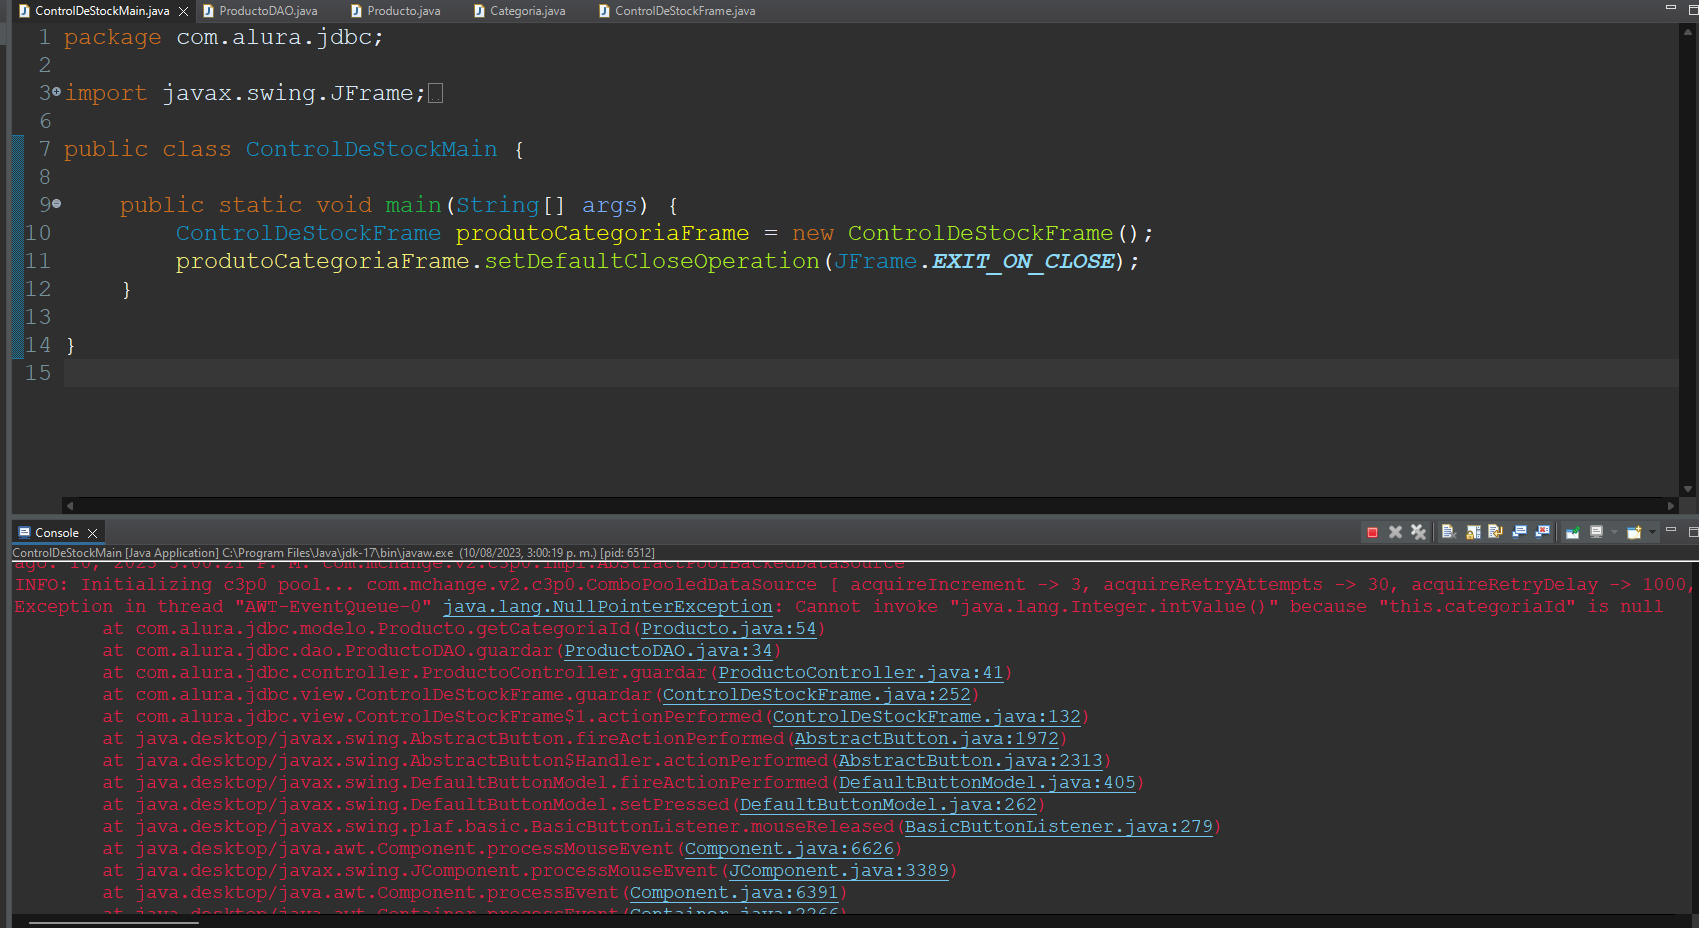1699x928 pixels.
Task: Terminate the running program with red stop button
Action: [x=1372, y=532]
